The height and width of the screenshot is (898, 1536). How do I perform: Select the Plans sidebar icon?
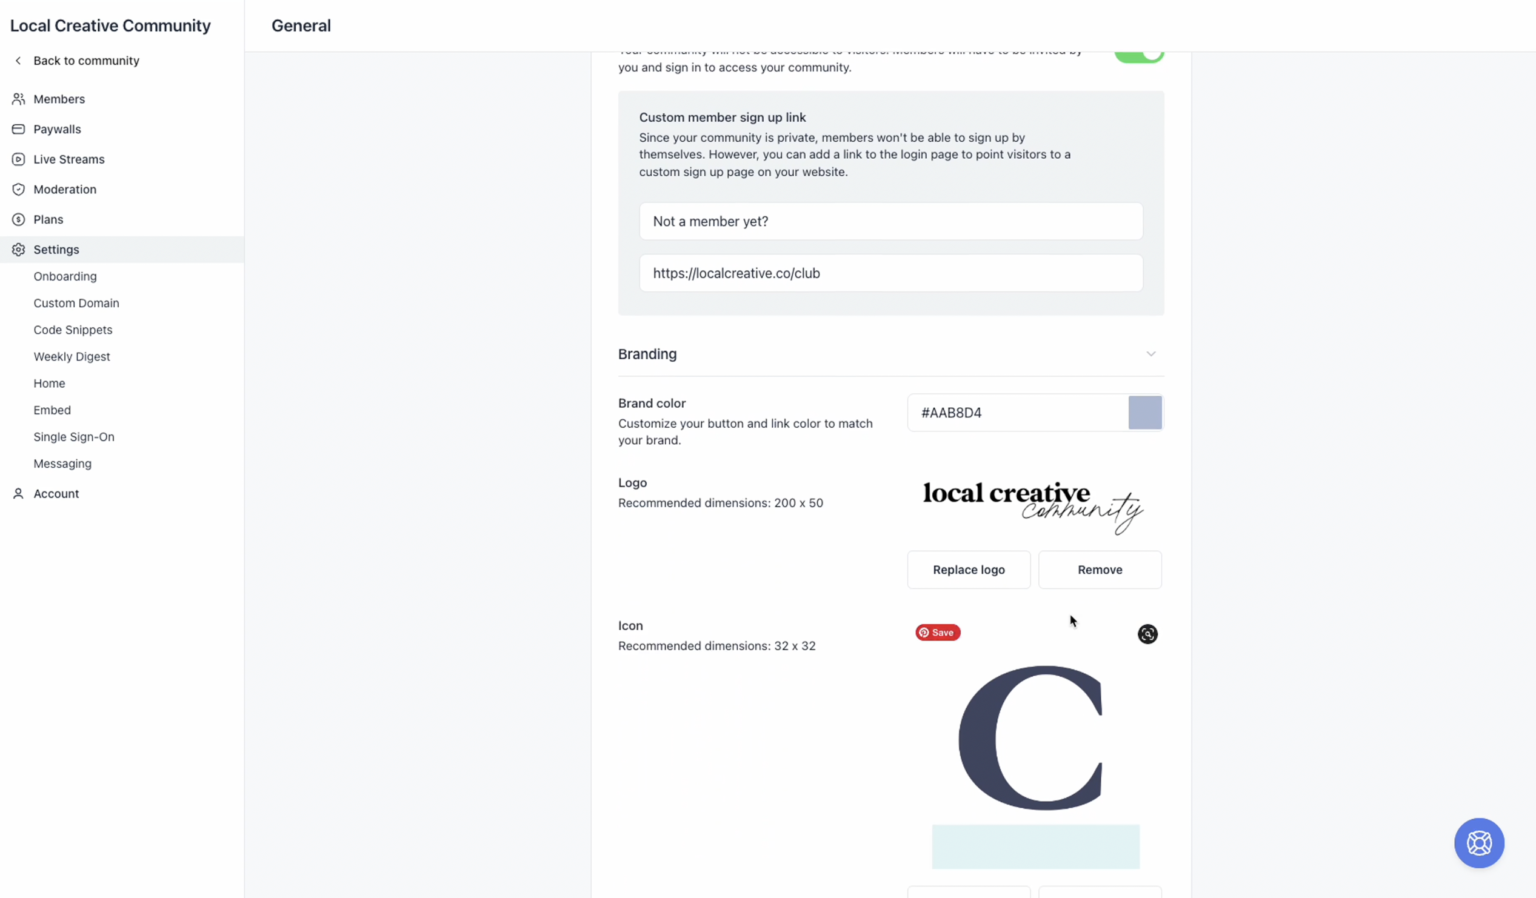point(17,219)
